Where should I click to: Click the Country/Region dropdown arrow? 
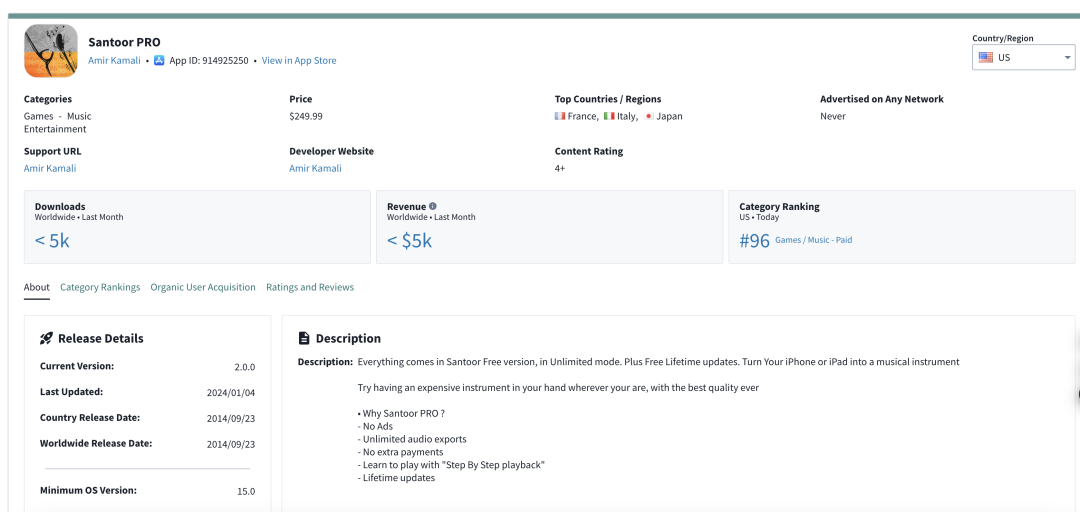coord(1068,58)
